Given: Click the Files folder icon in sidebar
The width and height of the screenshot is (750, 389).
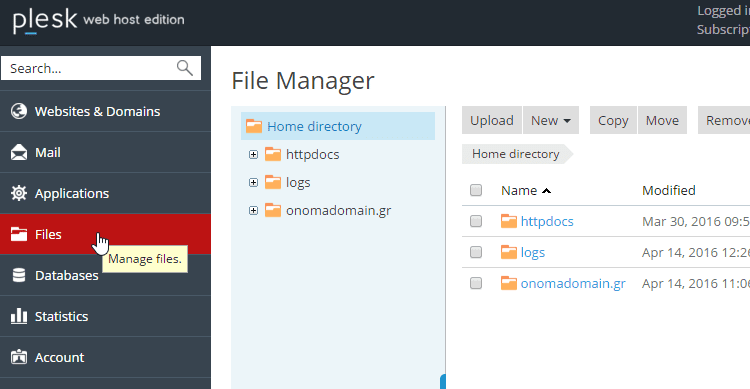Looking at the screenshot, I should pyautogui.click(x=19, y=234).
